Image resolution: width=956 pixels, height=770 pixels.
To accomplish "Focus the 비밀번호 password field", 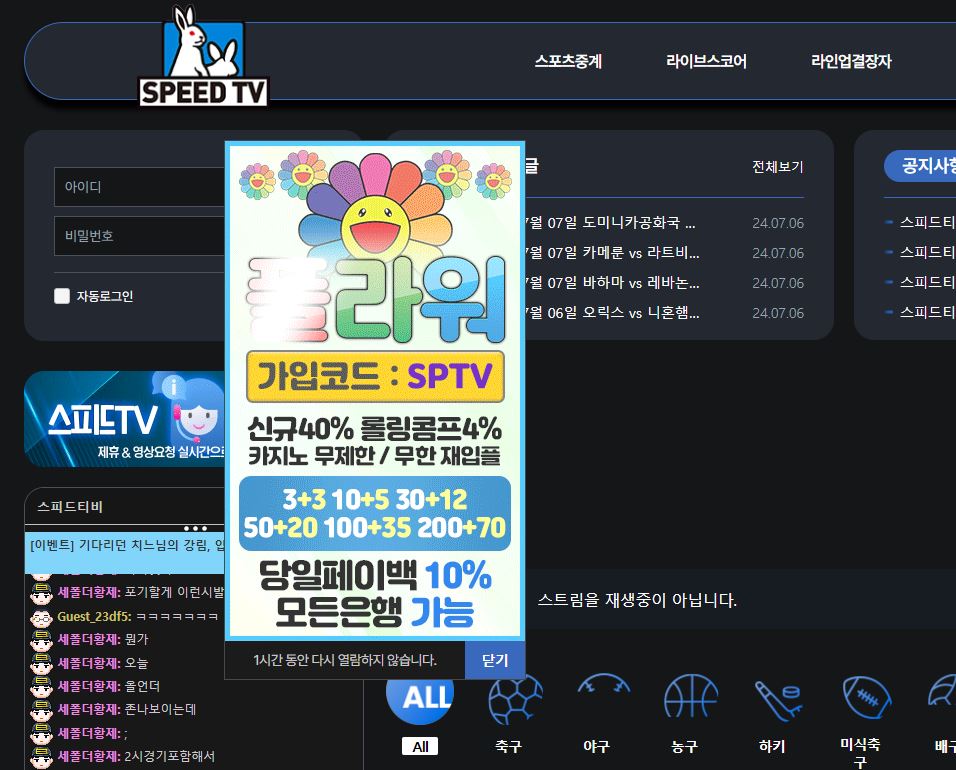I will pyautogui.click(x=140, y=235).
